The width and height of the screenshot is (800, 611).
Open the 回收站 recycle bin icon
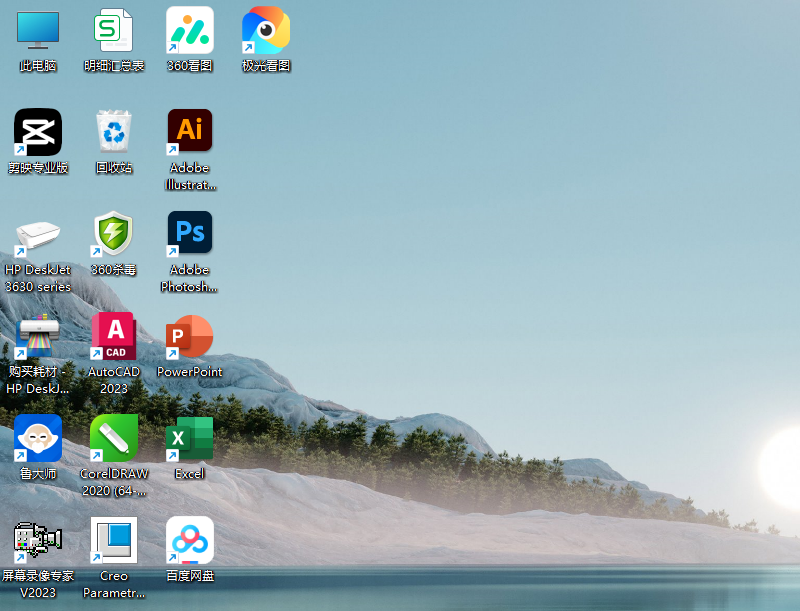pos(114,131)
